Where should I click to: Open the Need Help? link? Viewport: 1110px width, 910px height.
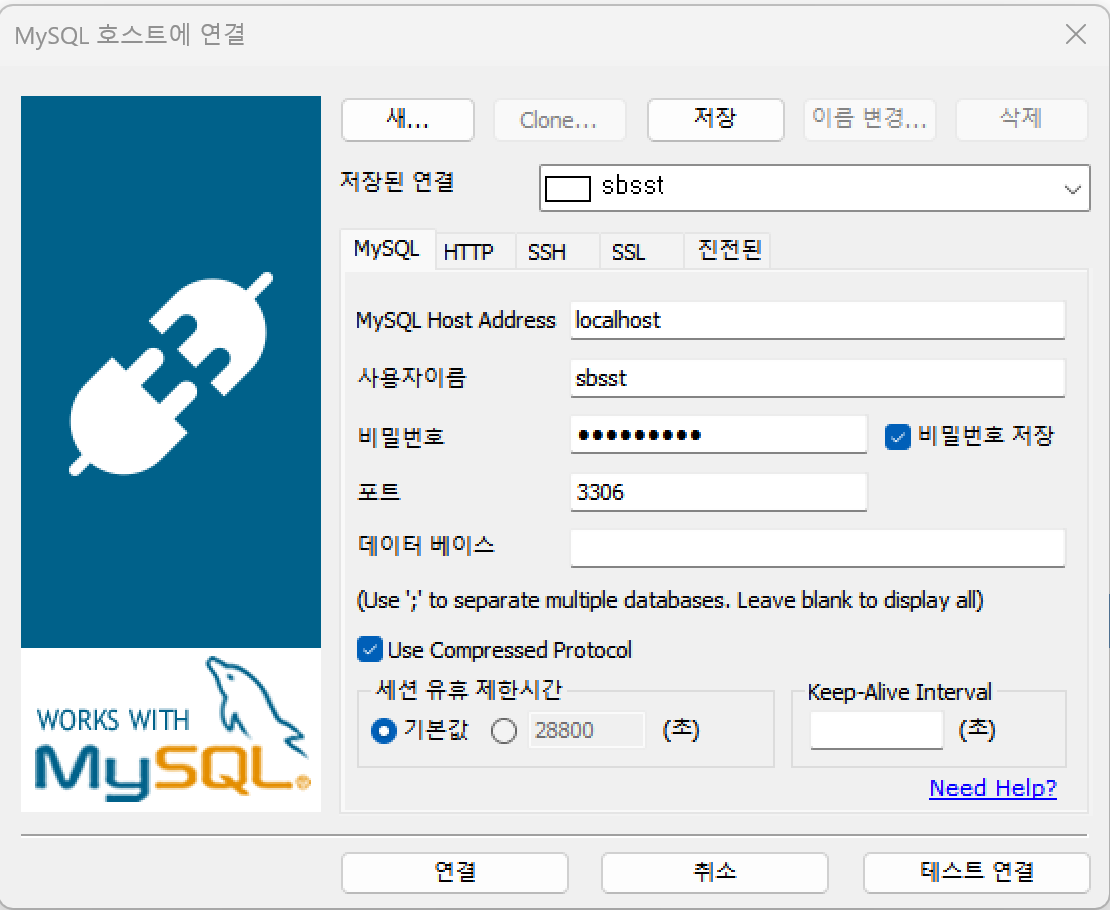tap(992, 787)
